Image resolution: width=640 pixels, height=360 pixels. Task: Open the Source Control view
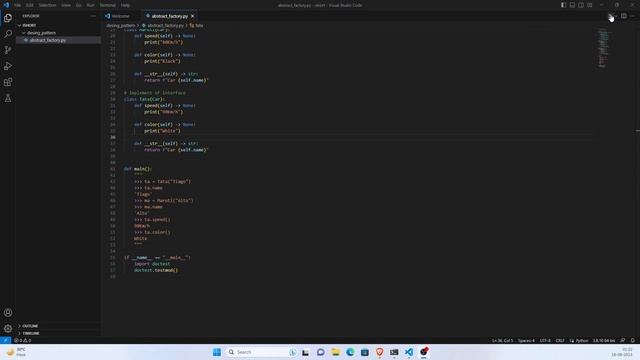click(x=8, y=50)
